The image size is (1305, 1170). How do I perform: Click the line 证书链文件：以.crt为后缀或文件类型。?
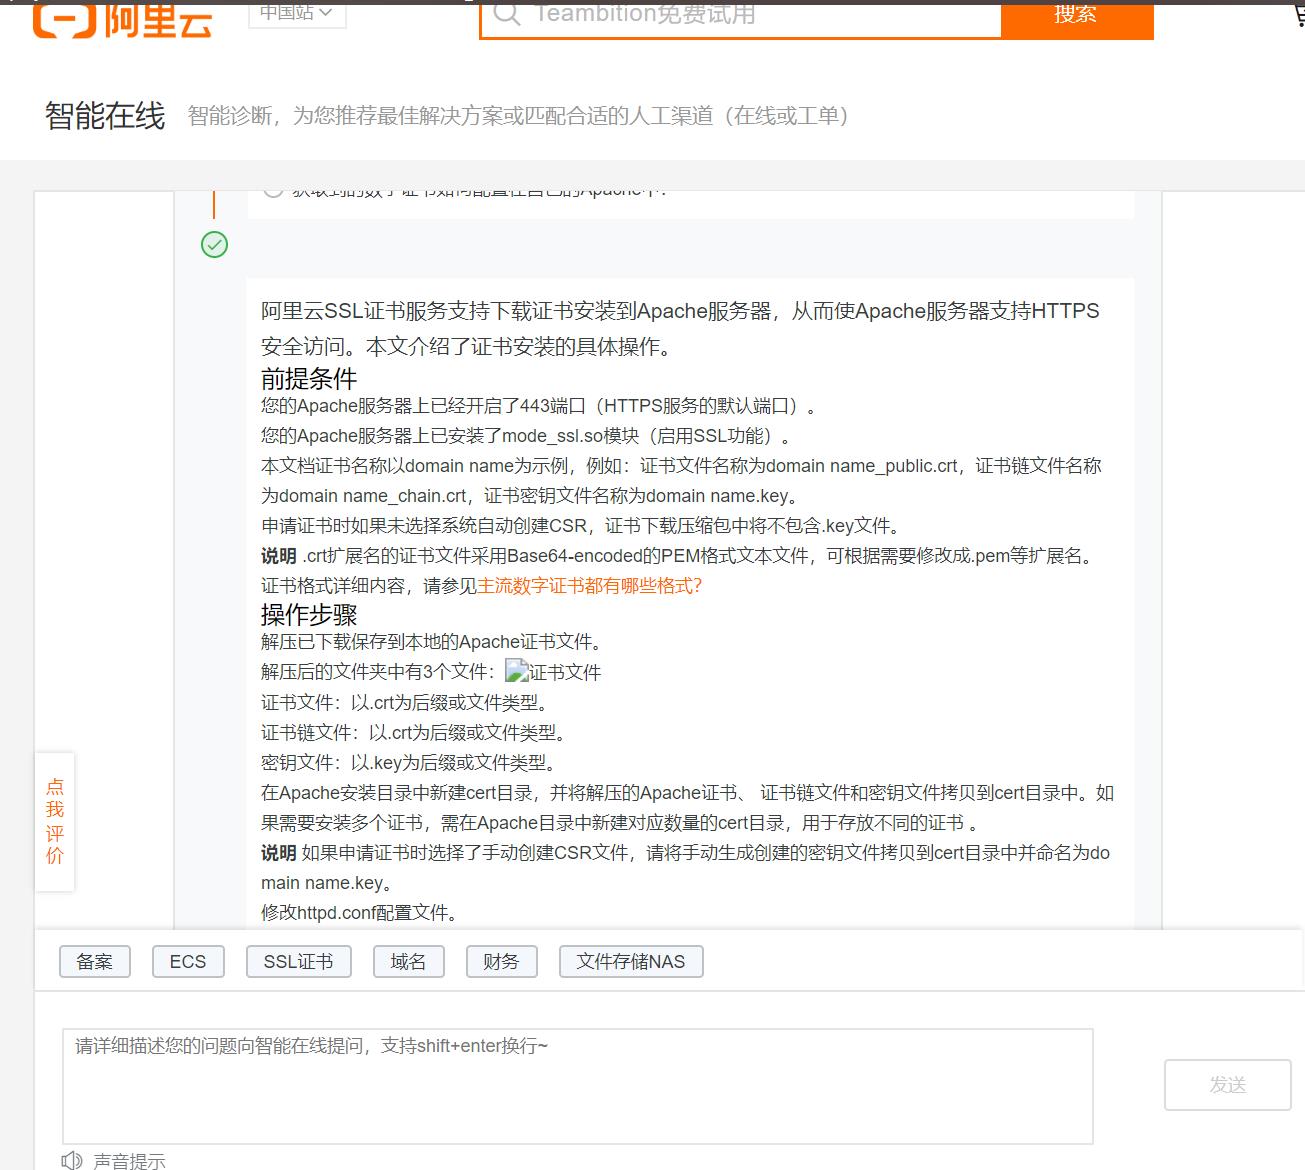tap(417, 732)
